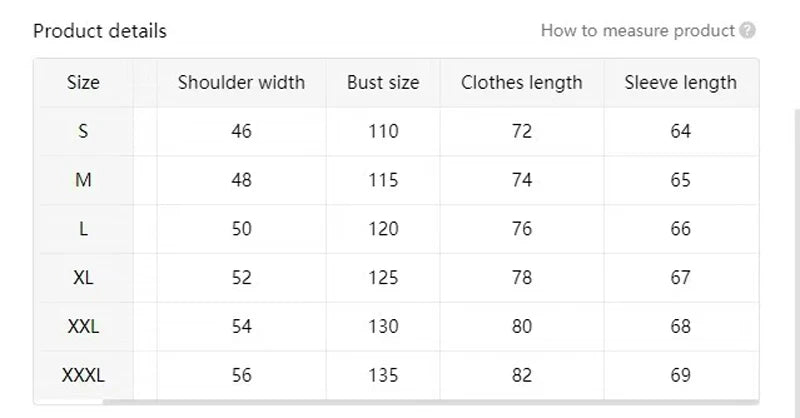Select the Sleeve length column header
Screen dimensions: 800x418
[x=681, y=83]
